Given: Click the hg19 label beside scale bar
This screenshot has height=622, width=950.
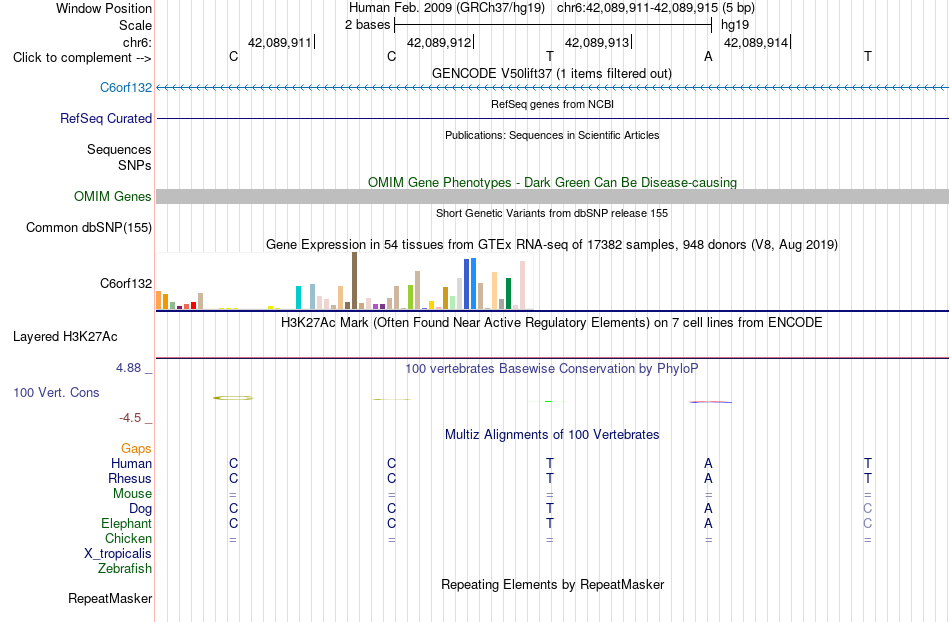Looking at the screenshot, I should (x=735, y=25).
